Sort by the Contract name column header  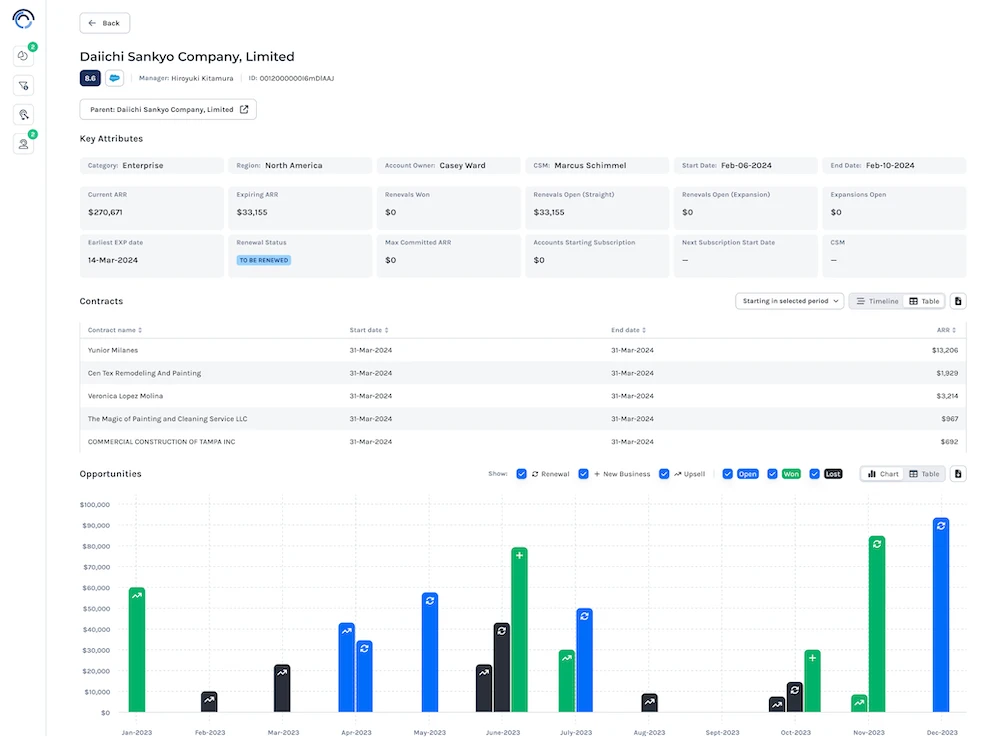pos(114,330)
